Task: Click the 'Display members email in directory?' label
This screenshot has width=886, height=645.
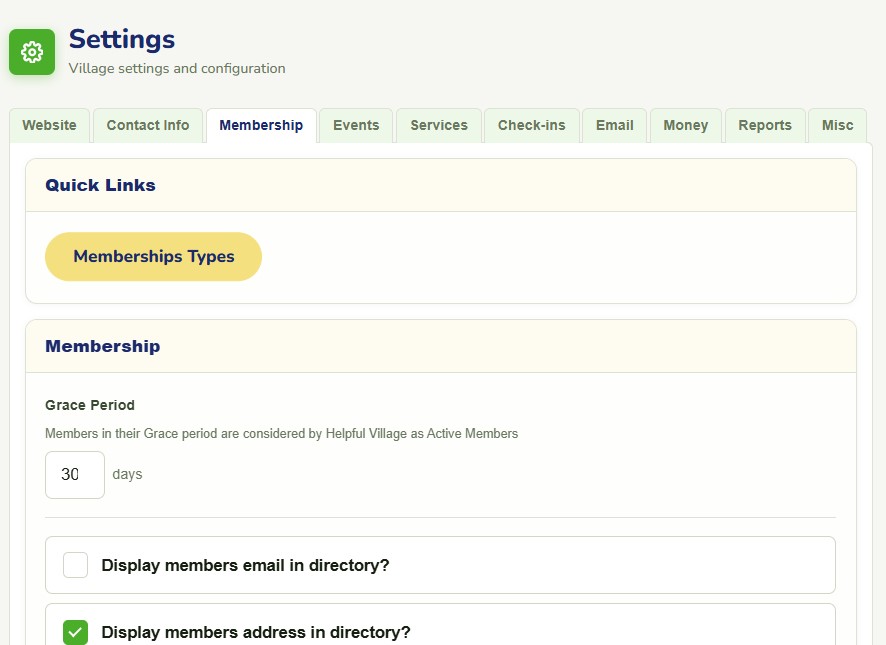Action: tap(245, 565)
